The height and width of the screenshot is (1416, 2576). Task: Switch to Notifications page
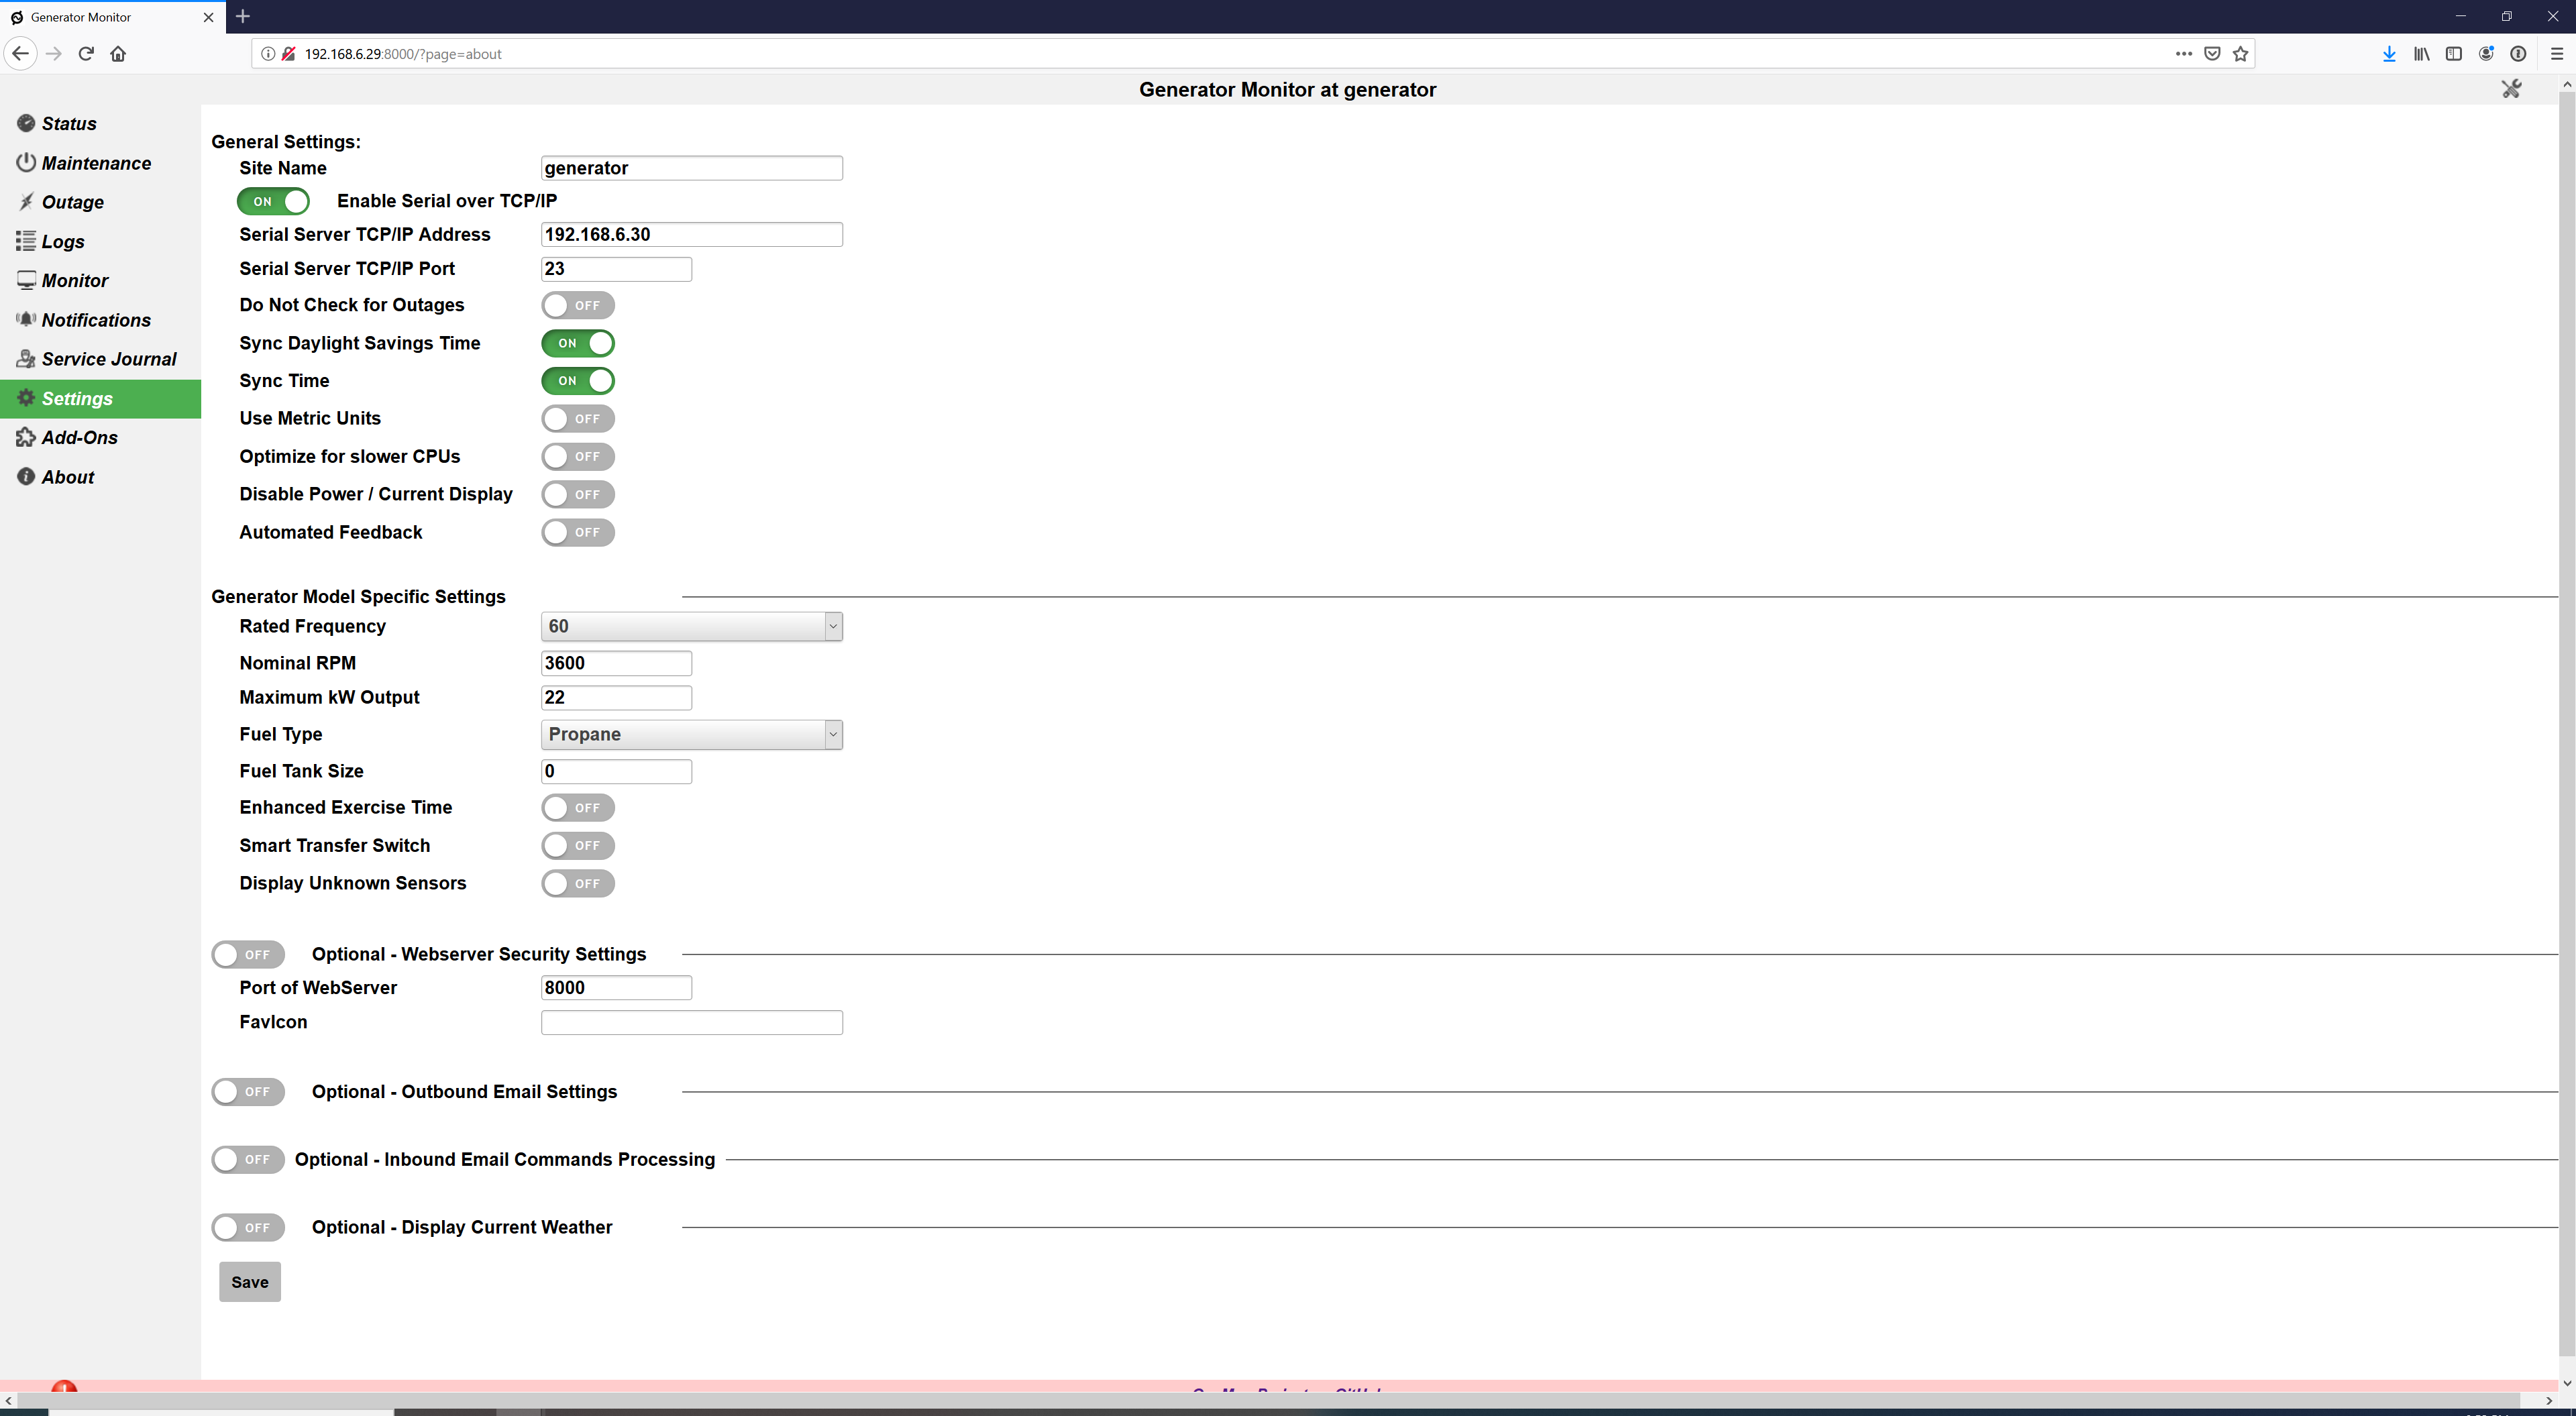tap(100, 320)
